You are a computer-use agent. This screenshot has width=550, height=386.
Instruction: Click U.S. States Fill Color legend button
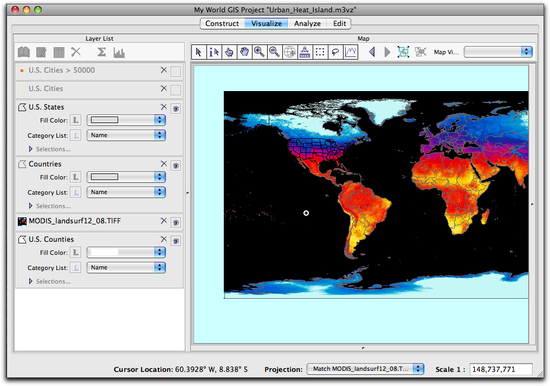pyautogui.click(x=75, y=120)
